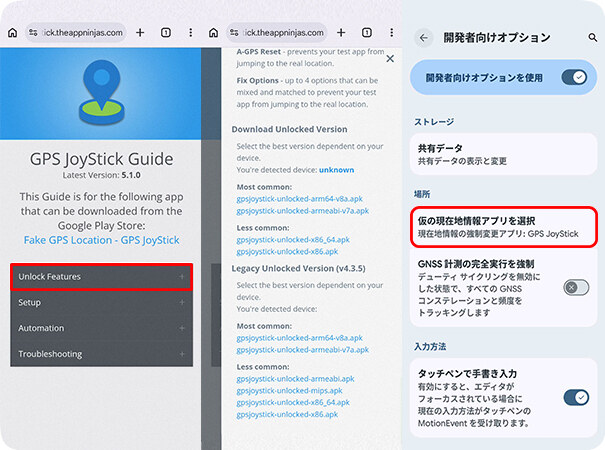605x450 pixels.
Task: Select 'Legacy Unlocked Version (v4.3.5)' heading
Action: [298, 268]
